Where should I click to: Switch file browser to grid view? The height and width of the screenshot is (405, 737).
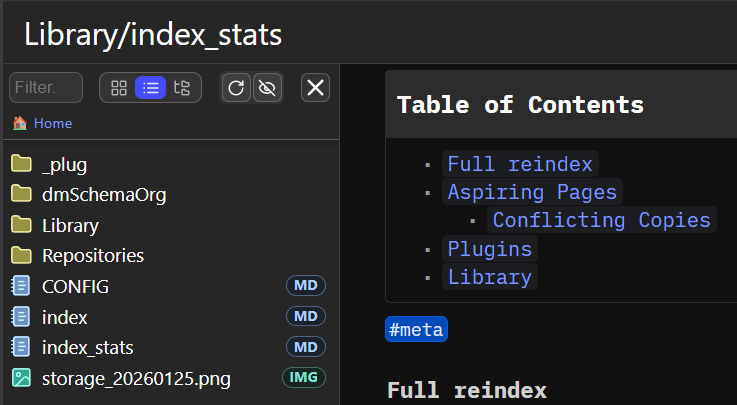point(119,88)
